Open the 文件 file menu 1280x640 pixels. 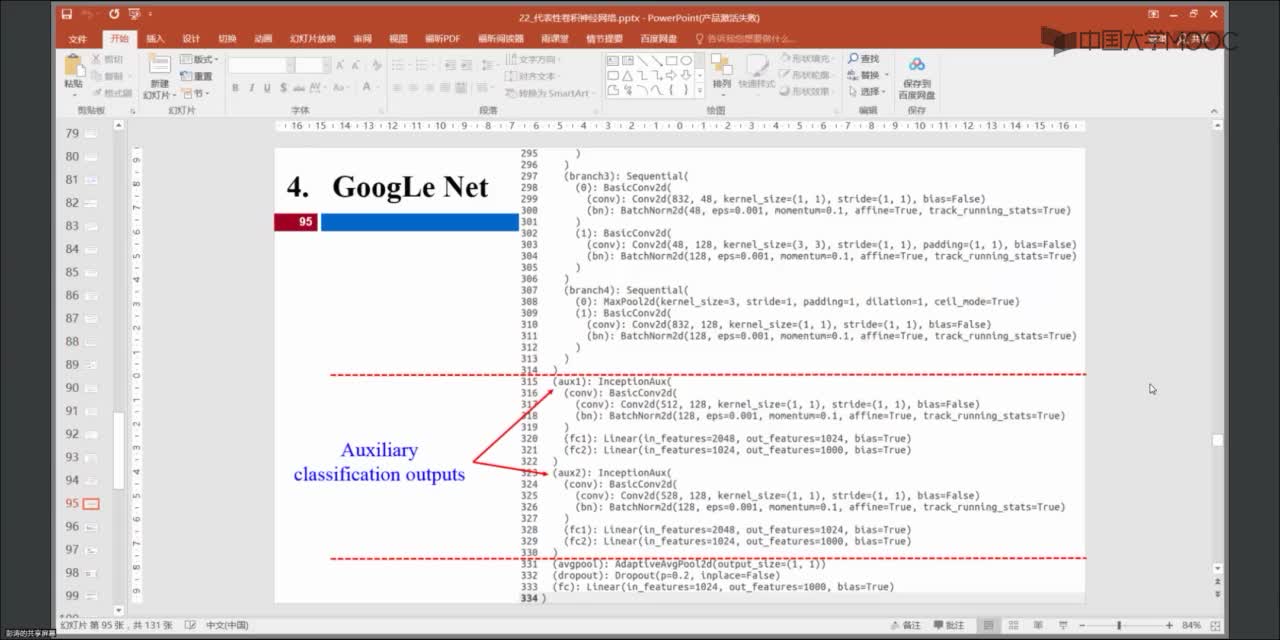[77, 39]
